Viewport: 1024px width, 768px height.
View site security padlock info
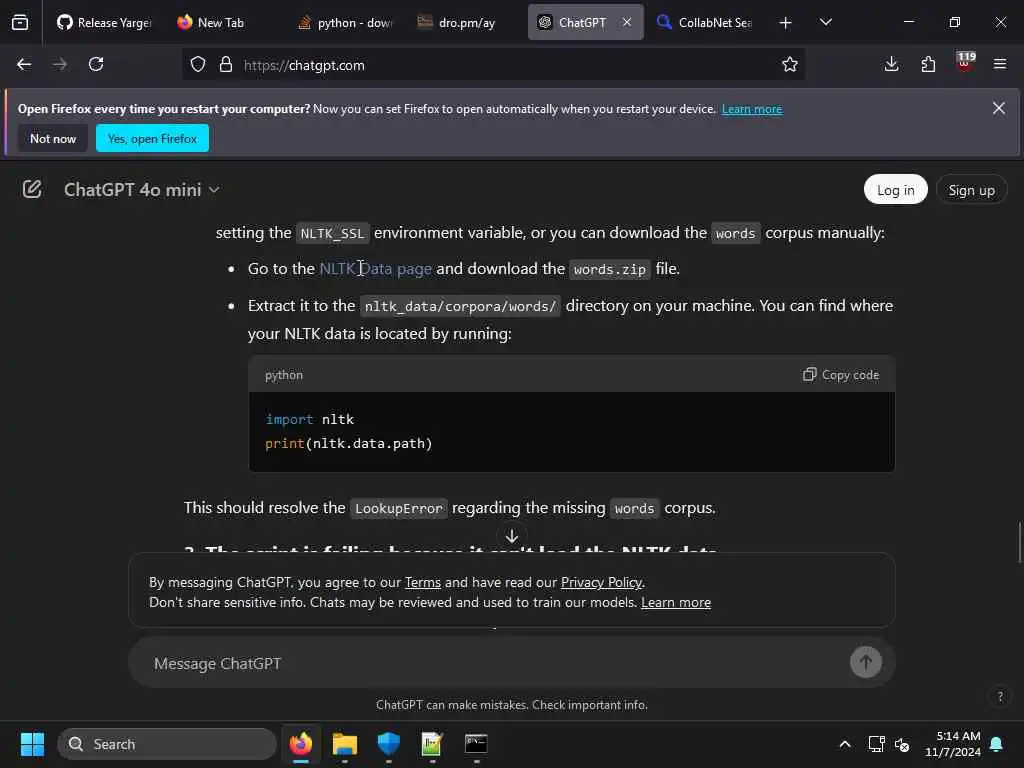point(226,65)
